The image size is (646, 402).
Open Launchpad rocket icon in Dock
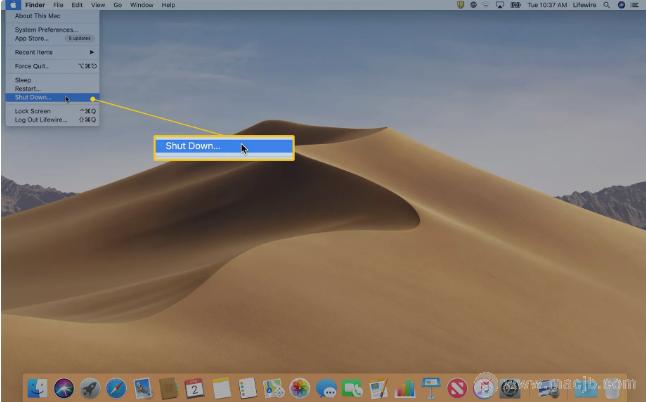point(90,388)
